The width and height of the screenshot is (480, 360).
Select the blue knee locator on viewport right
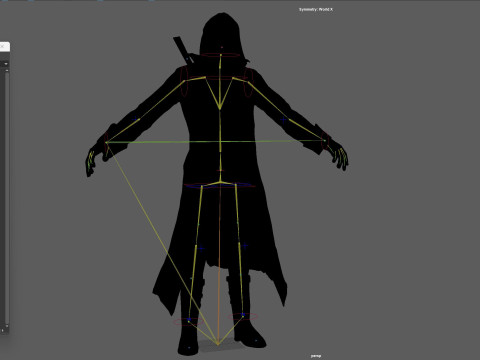[245, 246]
